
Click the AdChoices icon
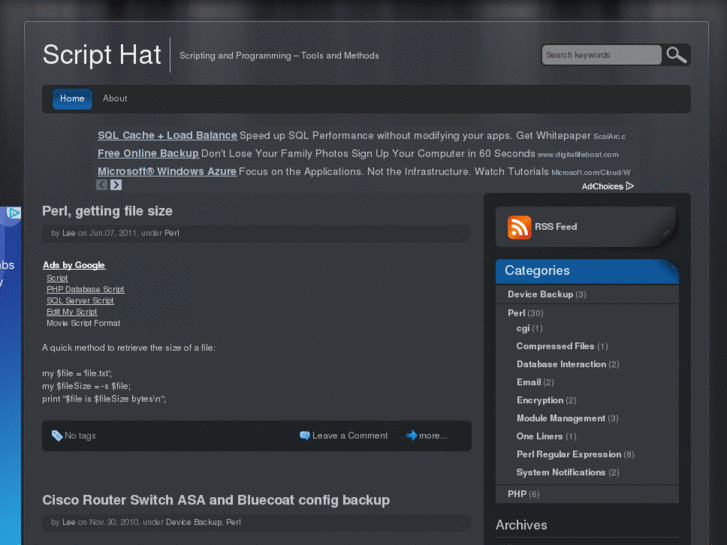point(630,186)
